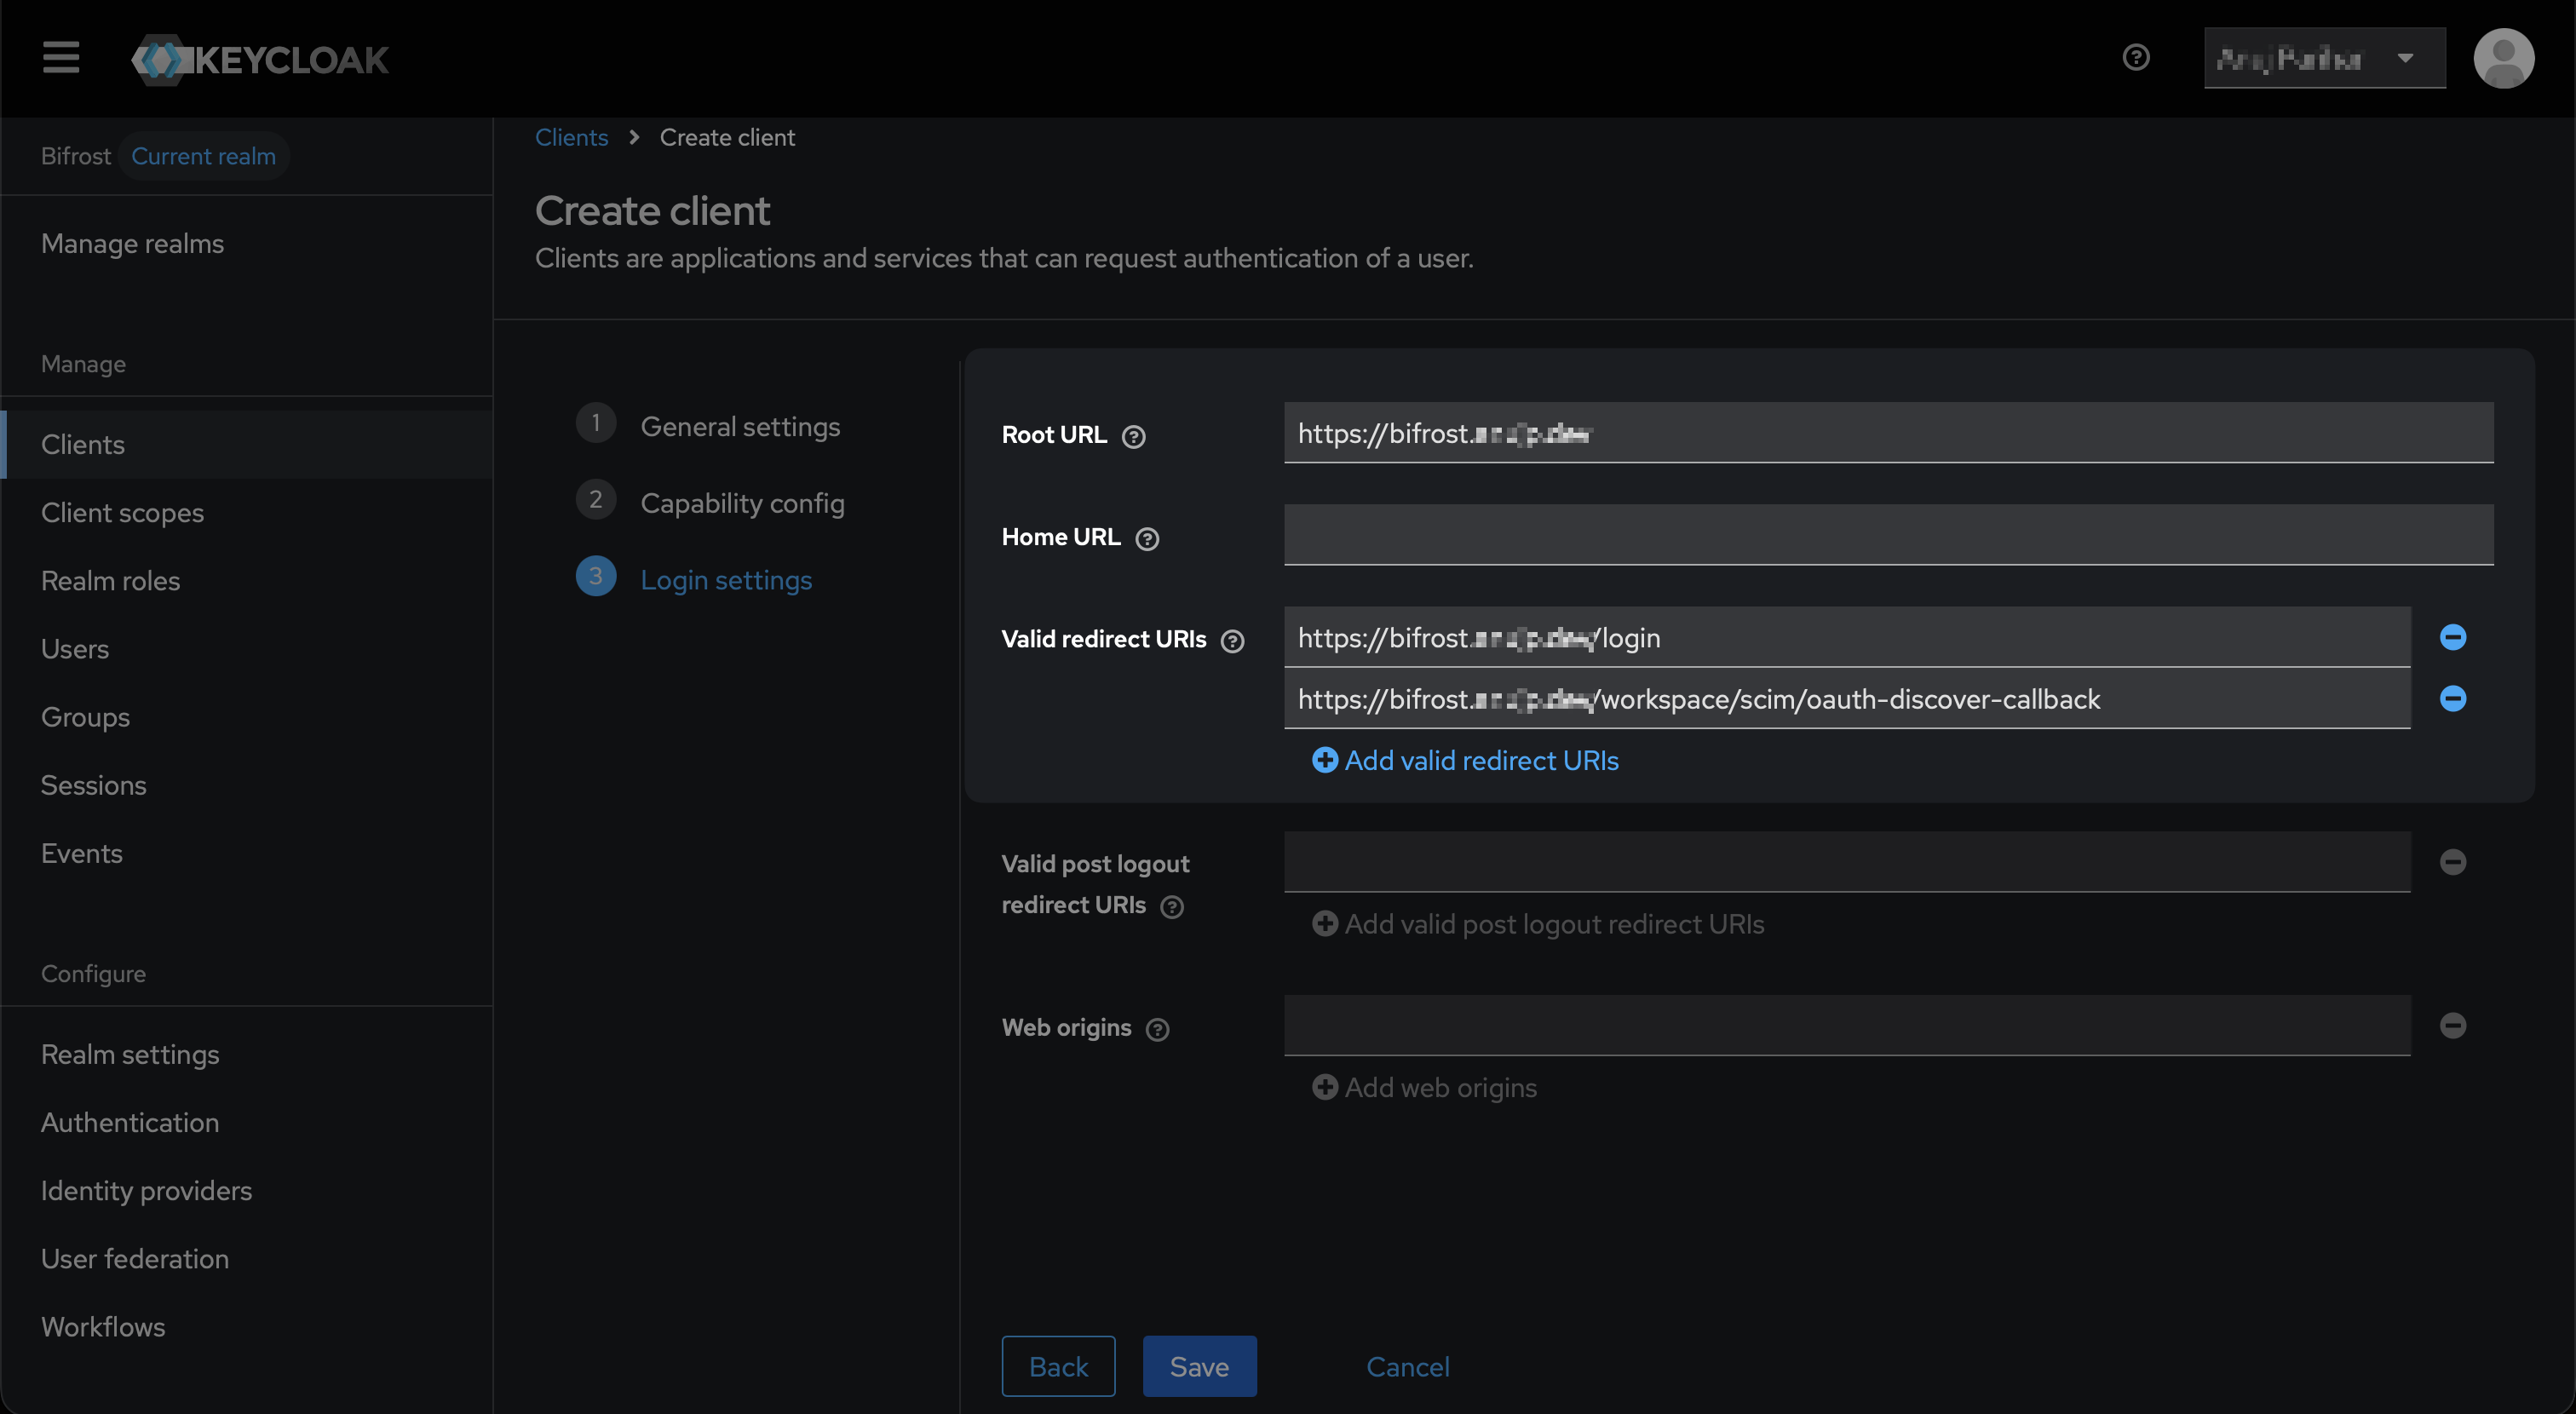The image size is (2576, 1414).
Task: Cancel client creation
Action: (x=1407, y=1366)
